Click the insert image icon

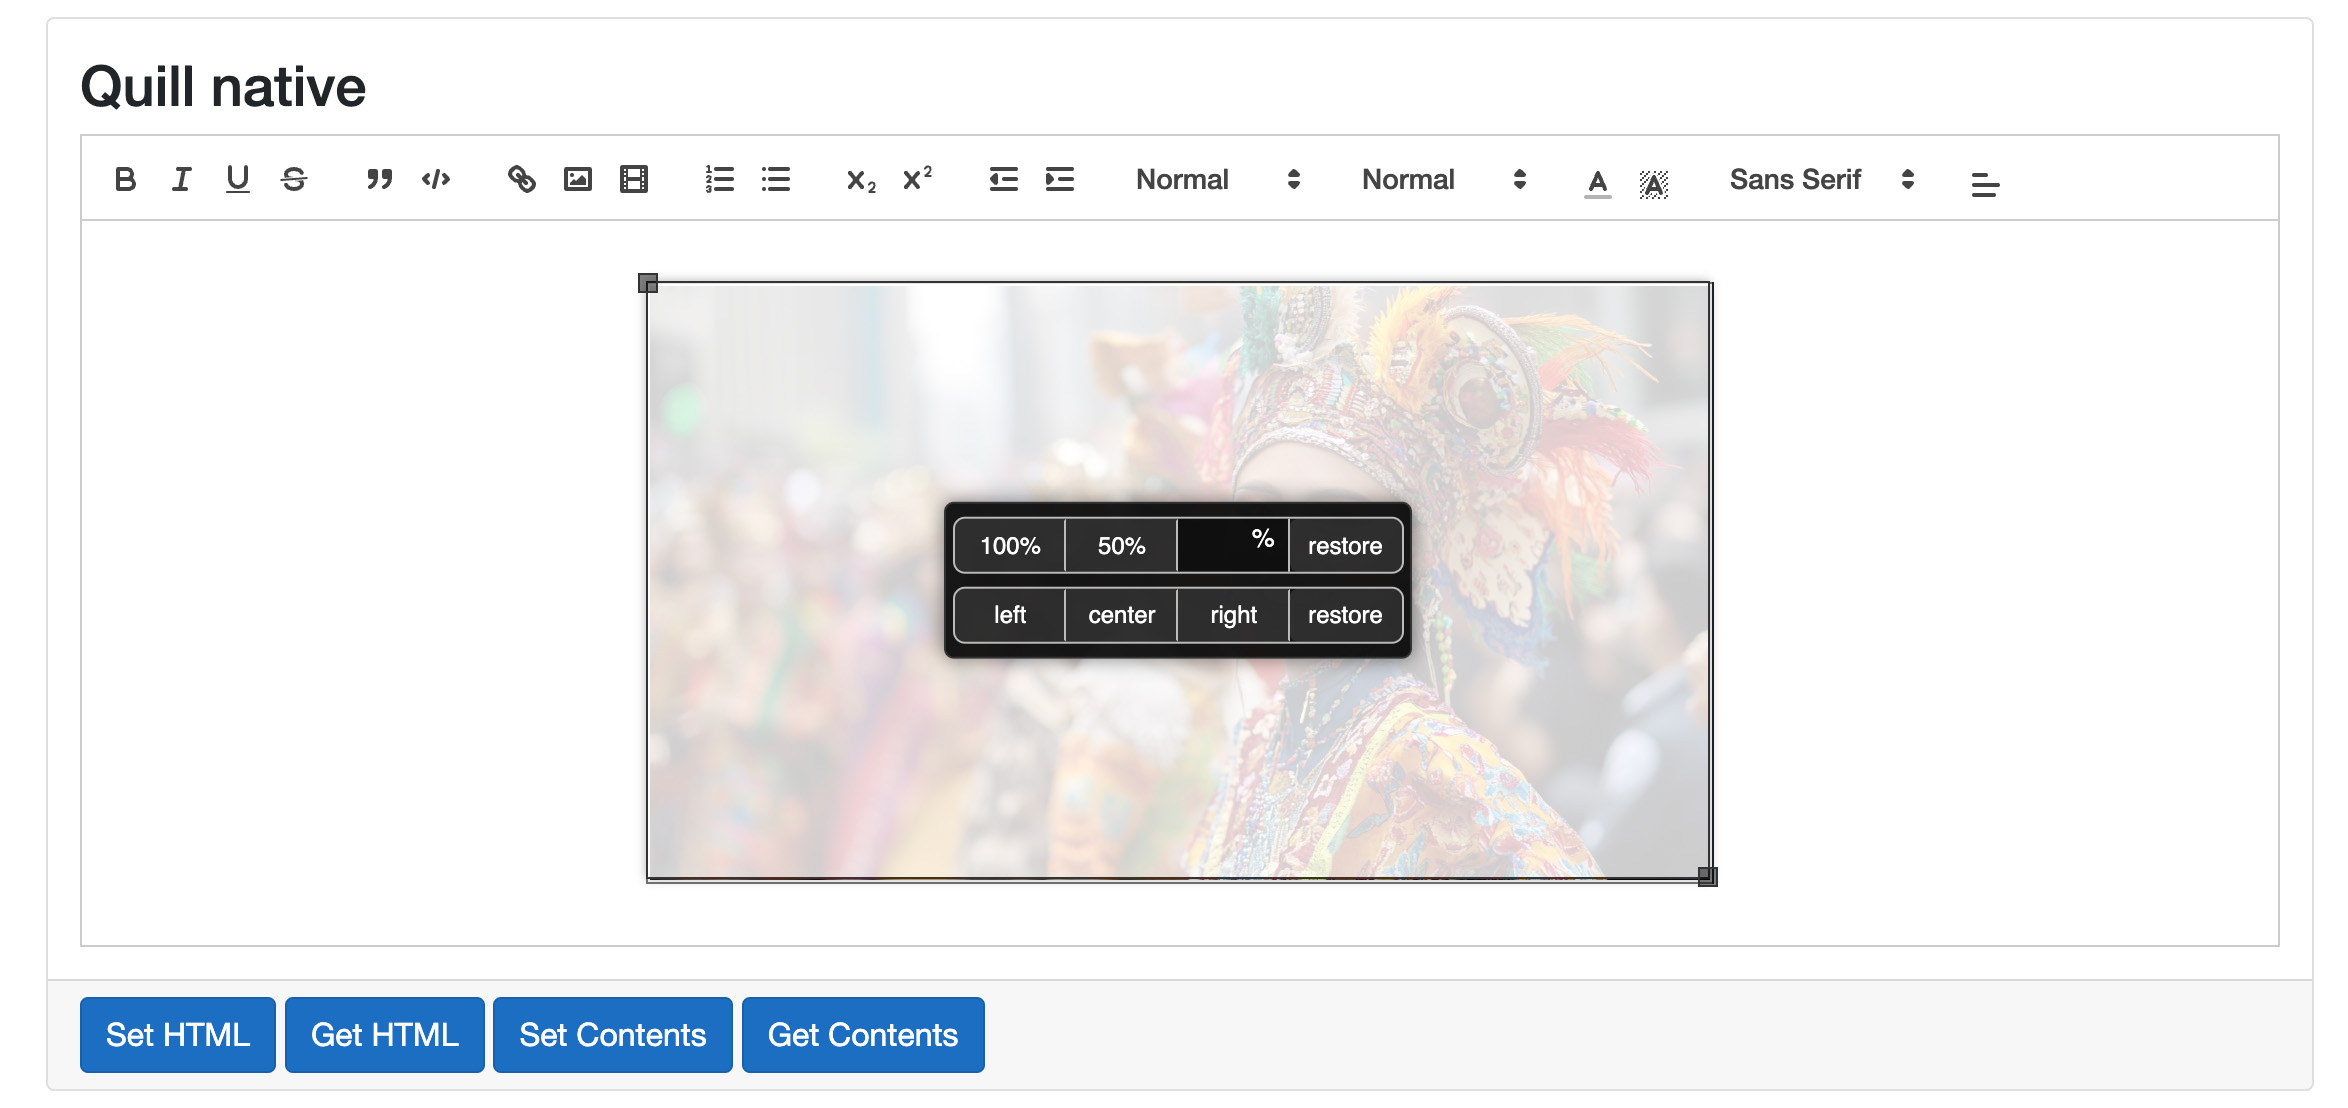coord(577,180)
